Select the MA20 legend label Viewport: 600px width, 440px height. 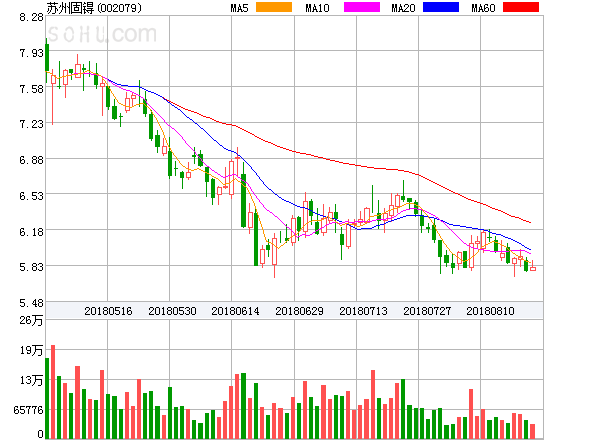[403, 8]
